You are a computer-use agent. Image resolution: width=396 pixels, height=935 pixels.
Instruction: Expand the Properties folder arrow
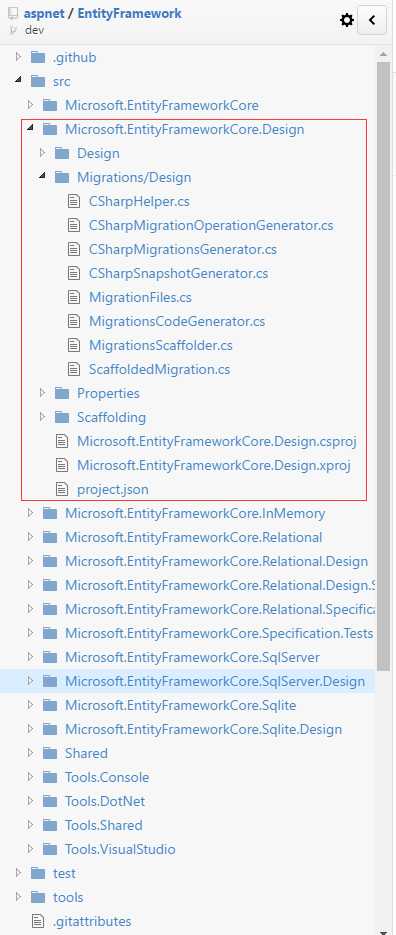click(42, 393)
